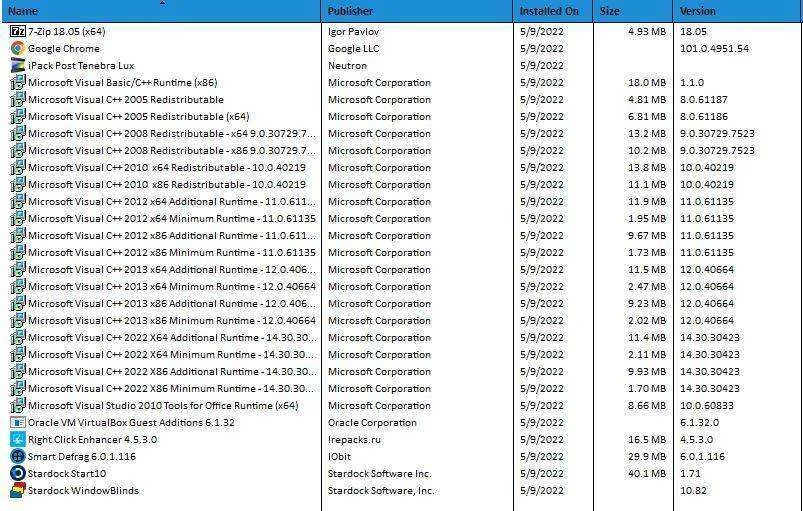
Task: Click the iPack Post Tenebra Lux icon
Action: pyautogui.click(x=18, y=66)
